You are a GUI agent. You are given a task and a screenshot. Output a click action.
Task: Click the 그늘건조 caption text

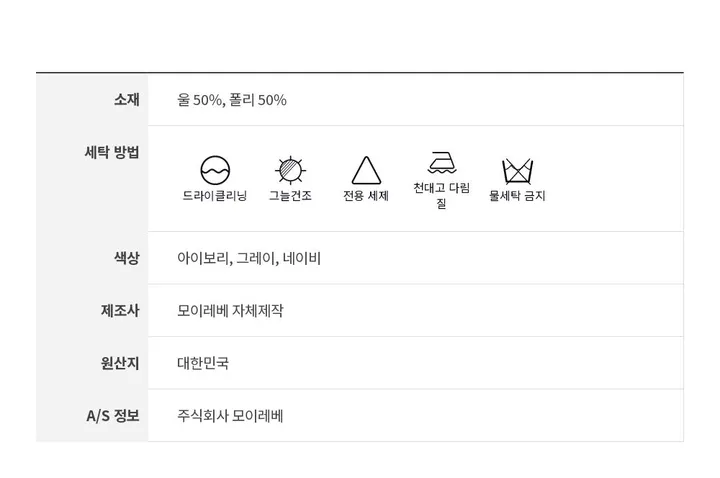point(290,196)
